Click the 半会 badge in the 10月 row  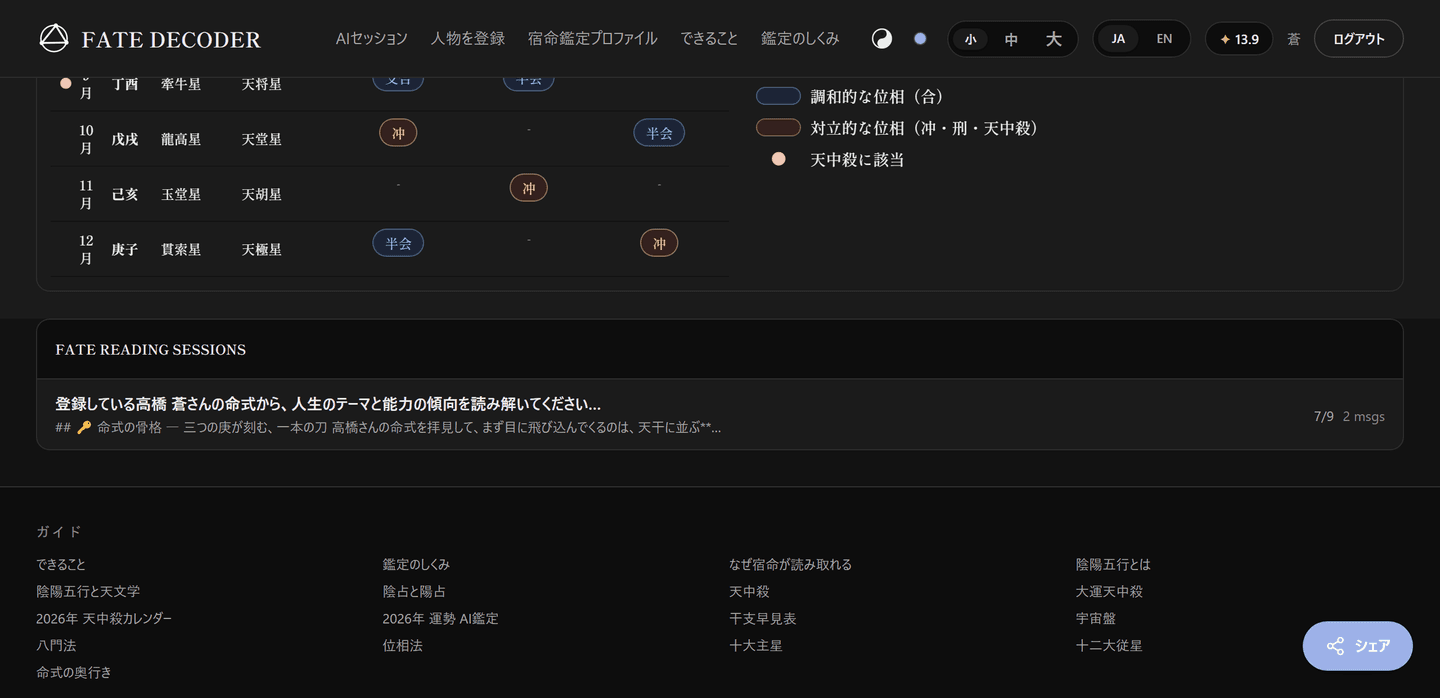click(x=659, y=132)
